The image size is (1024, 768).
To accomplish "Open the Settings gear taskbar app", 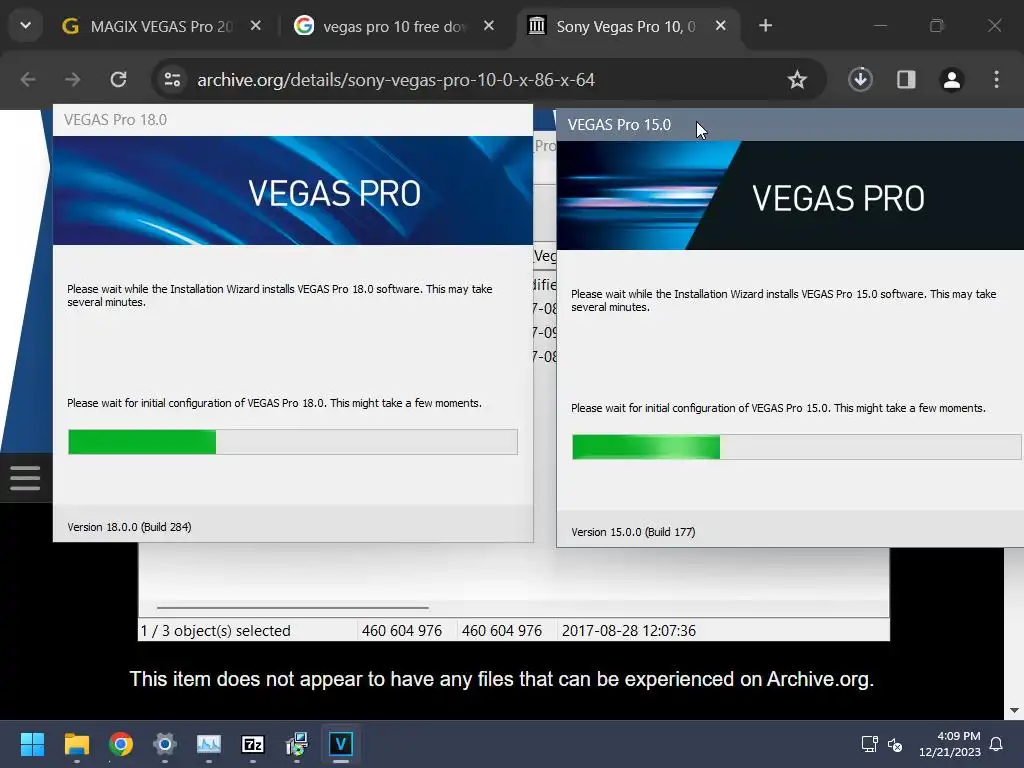I will point(165,744).
